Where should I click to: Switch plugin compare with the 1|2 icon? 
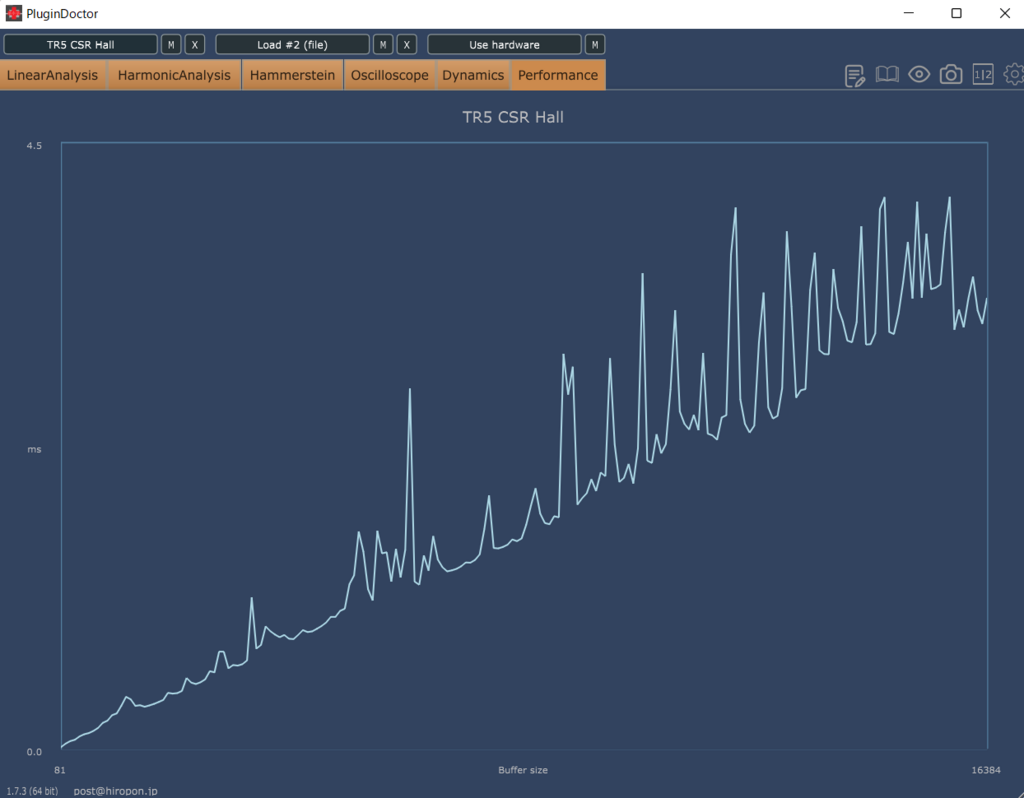point(983,74)
